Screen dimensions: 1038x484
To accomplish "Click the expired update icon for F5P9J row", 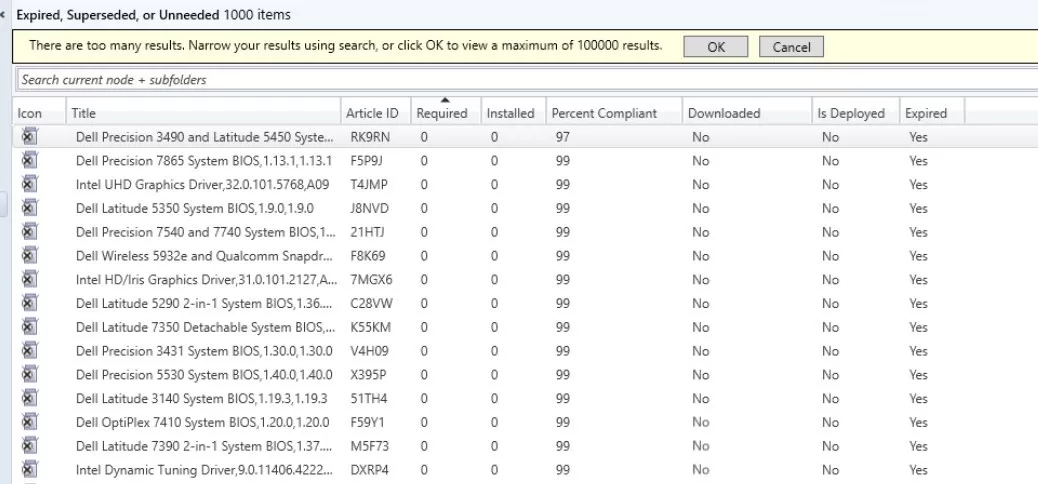I will (x=28, y=160).
